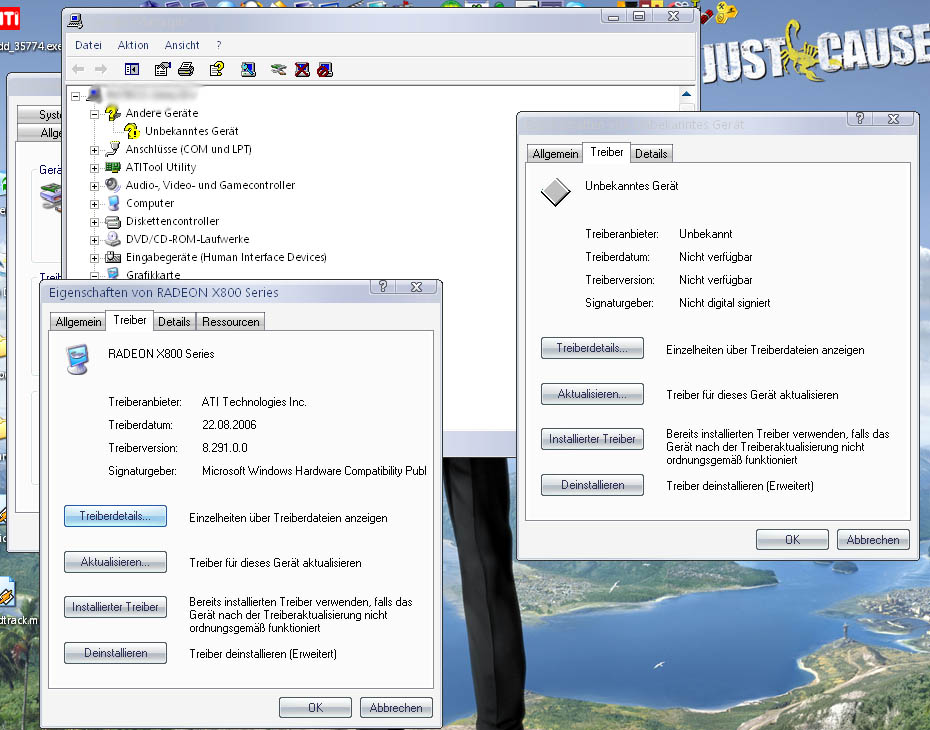930x730 pixels.
Task: Click Aktualisieren... in RADEON X800 properties
Action: [x=115, y=562]
